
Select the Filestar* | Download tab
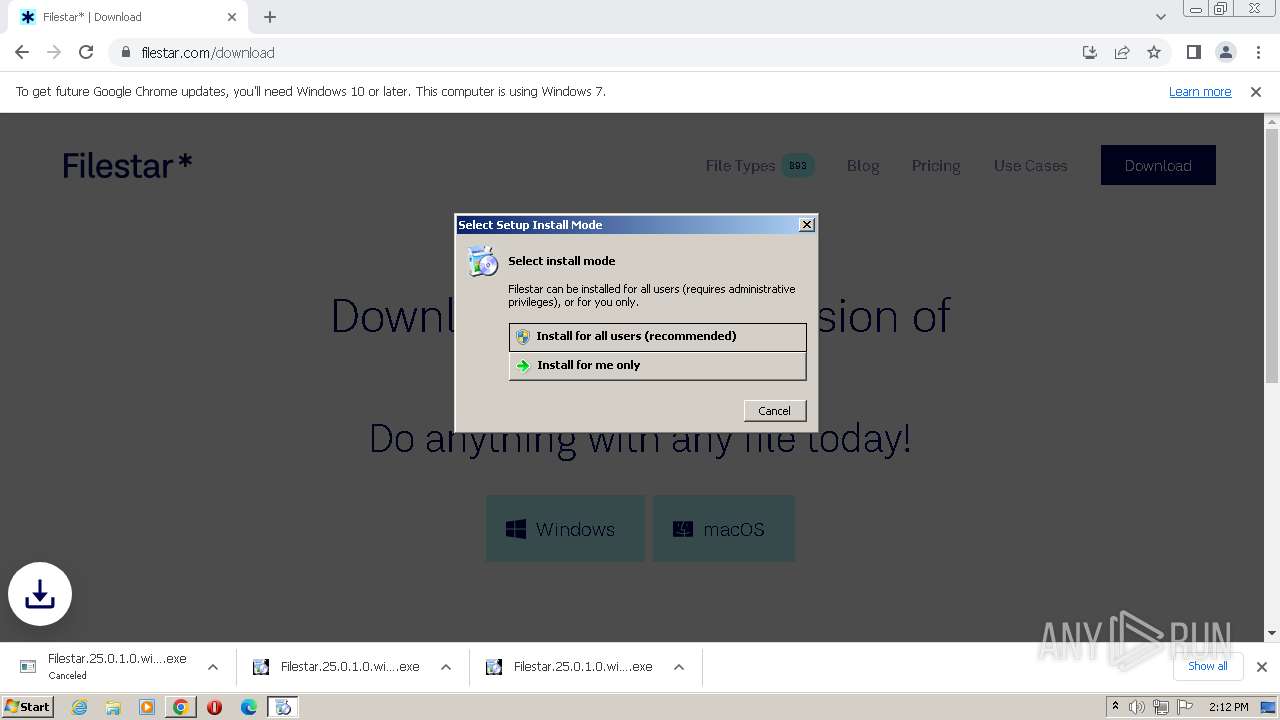(x=127, y=17)
